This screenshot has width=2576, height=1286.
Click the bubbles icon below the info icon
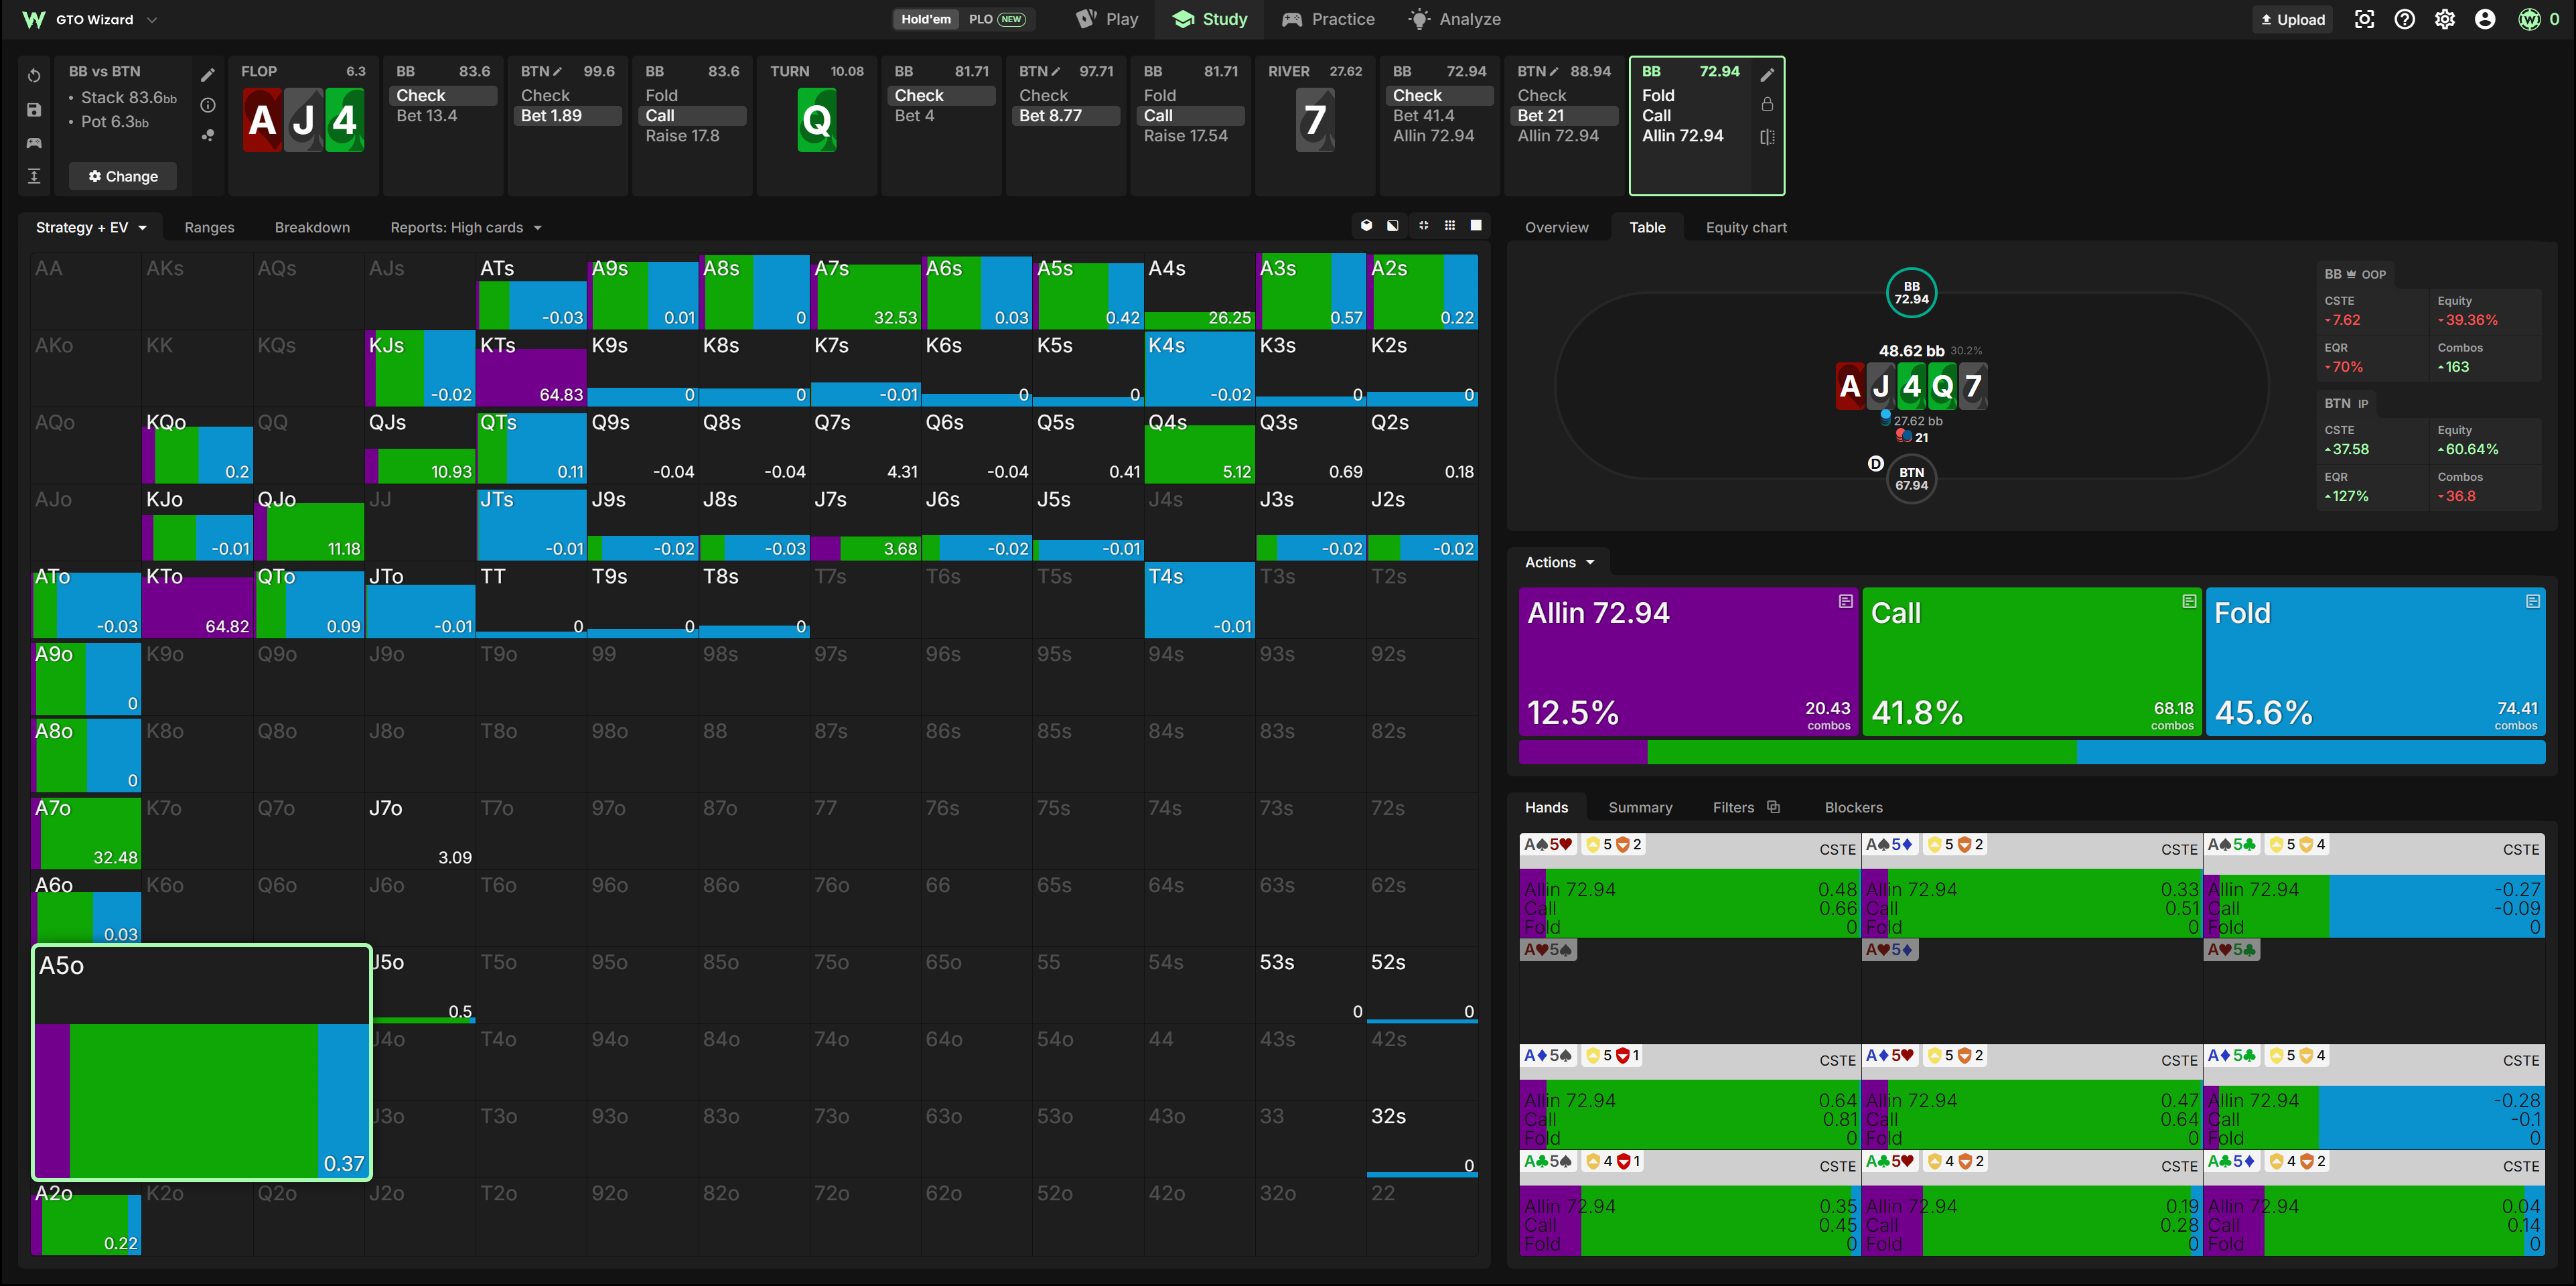click(x=208, y=135)
